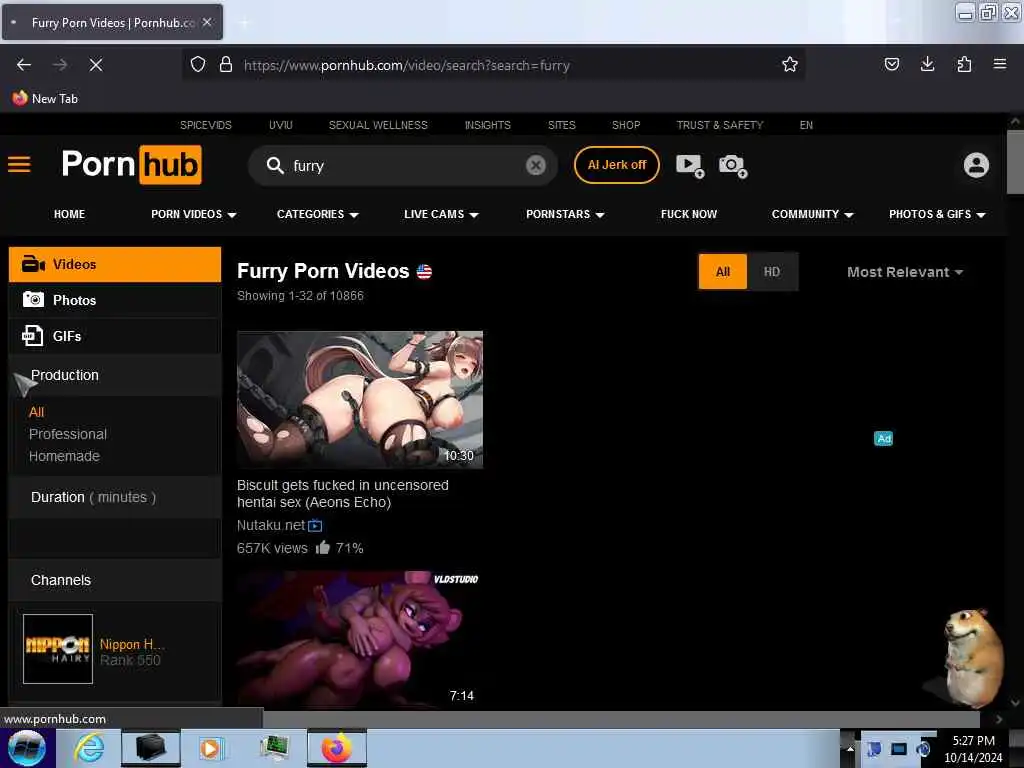This screenshot has height=768, width=1024.
Task: Open the Firefox taskbar icon
Action: pyautogui.click(x=336, y=748)
